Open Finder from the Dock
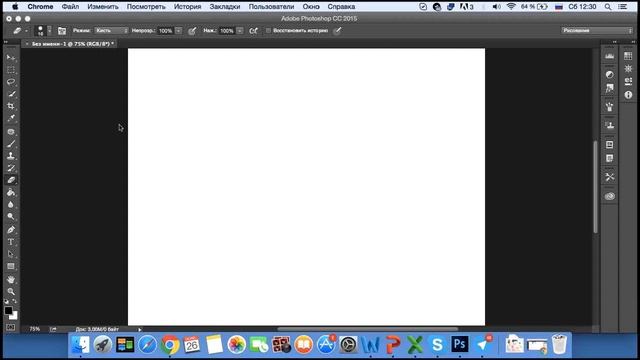Screen dimensions: 640x360 tap(80, 345)
